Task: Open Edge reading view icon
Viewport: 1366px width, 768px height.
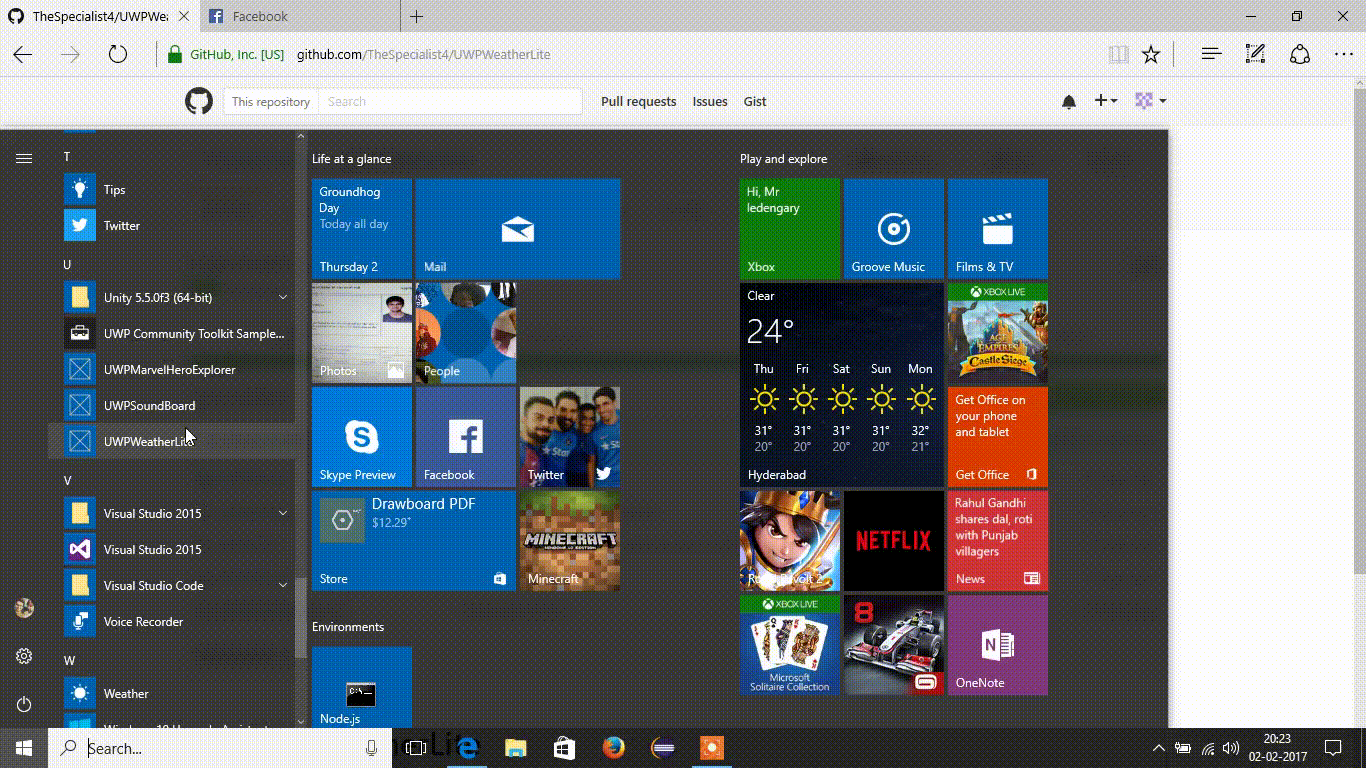Action: 1119,55
